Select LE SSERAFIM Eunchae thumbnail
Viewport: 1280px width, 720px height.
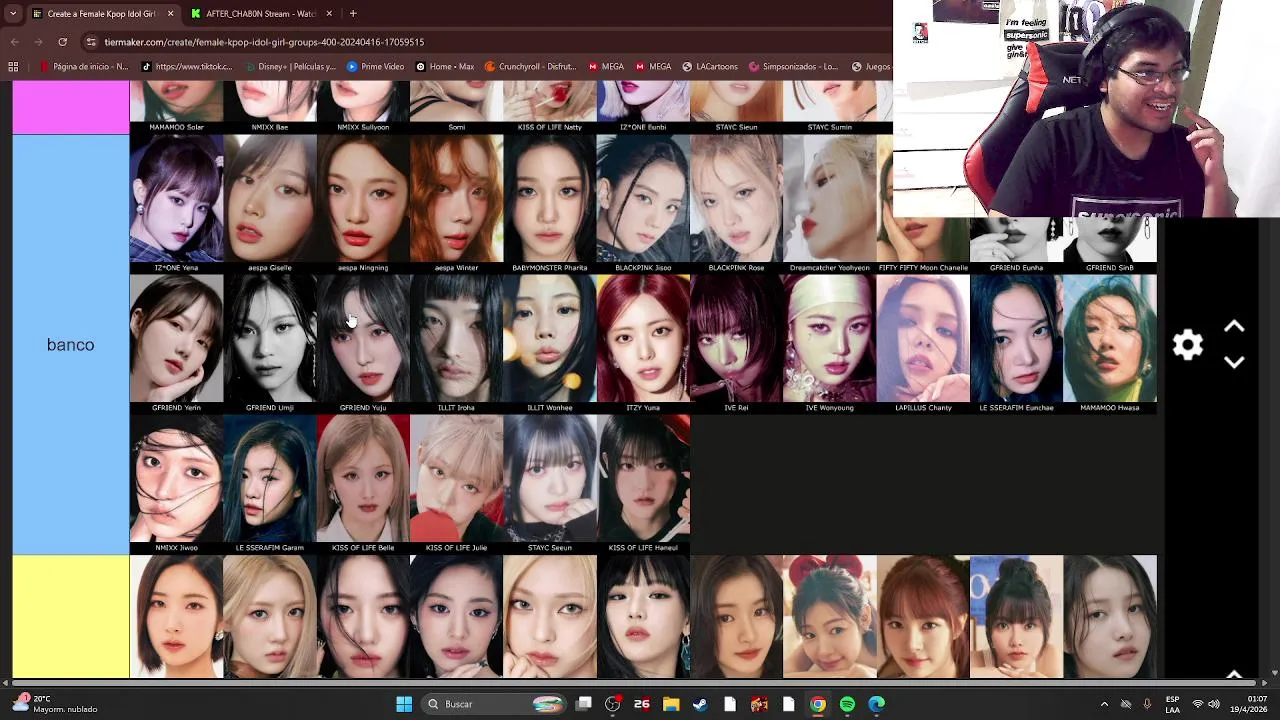tap(1016, 344)
